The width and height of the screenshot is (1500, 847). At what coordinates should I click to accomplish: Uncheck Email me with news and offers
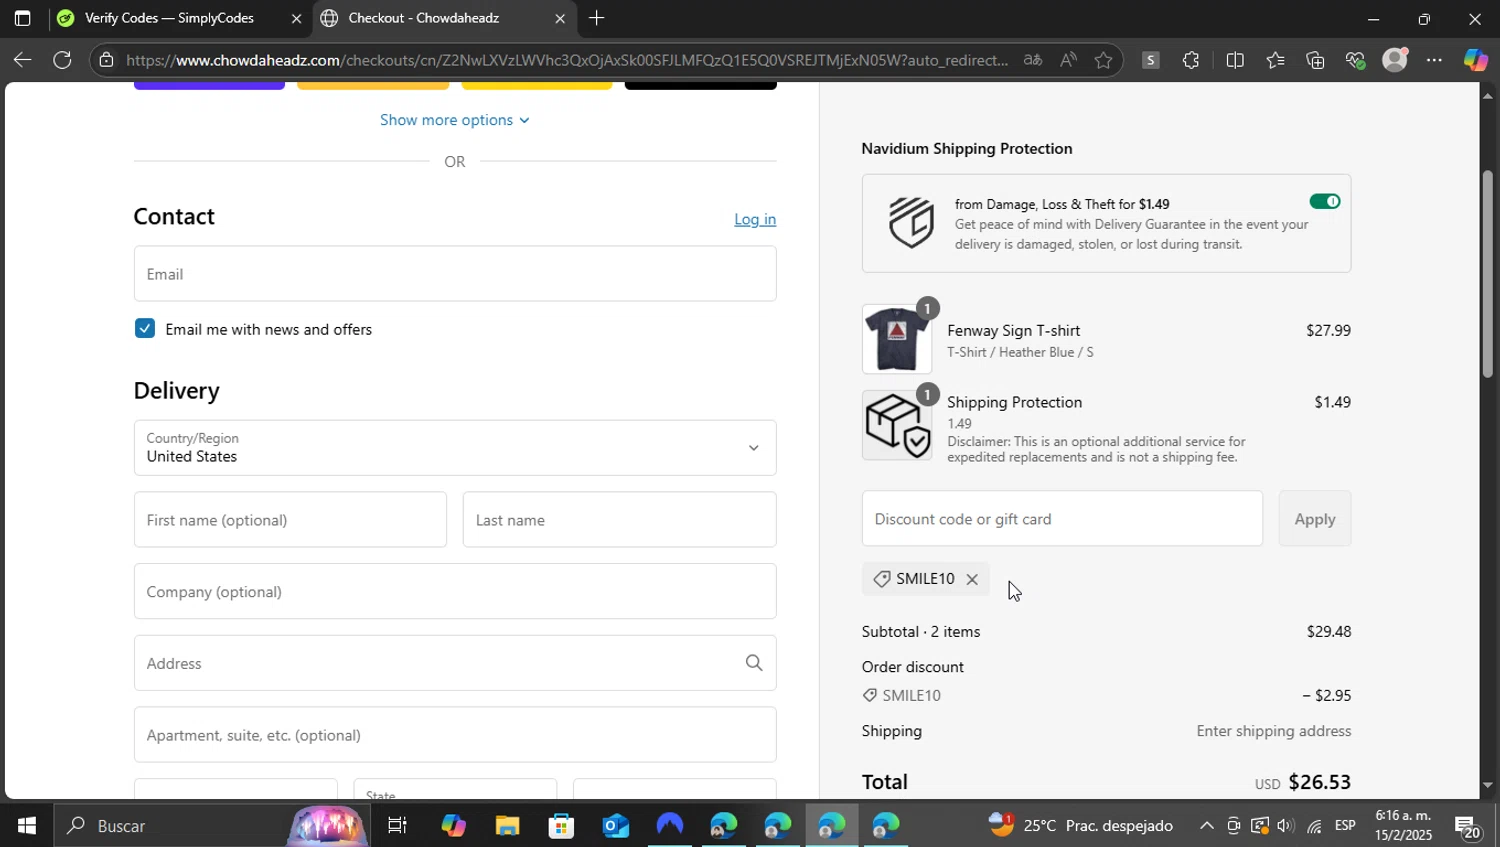pos(145,328)
